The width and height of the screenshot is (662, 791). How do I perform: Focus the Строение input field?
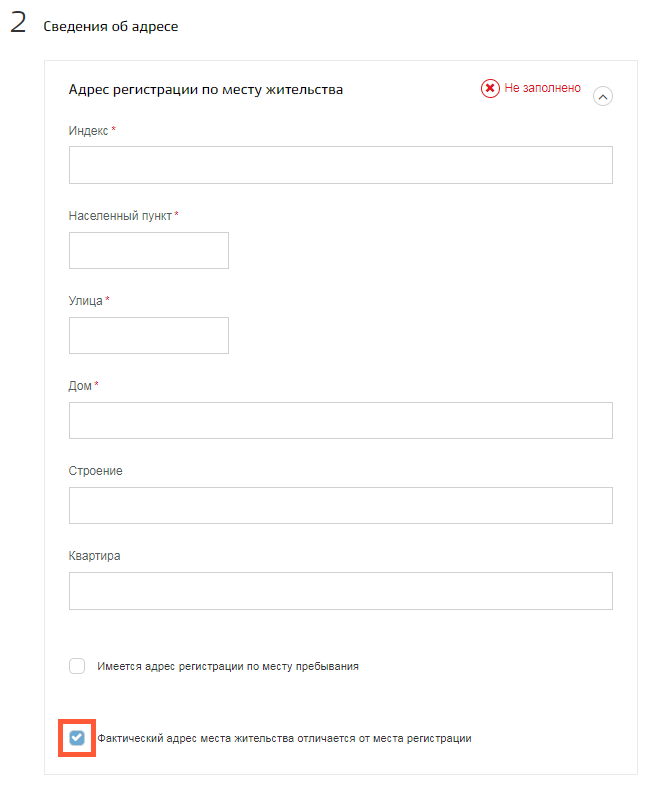click(341, 505)
